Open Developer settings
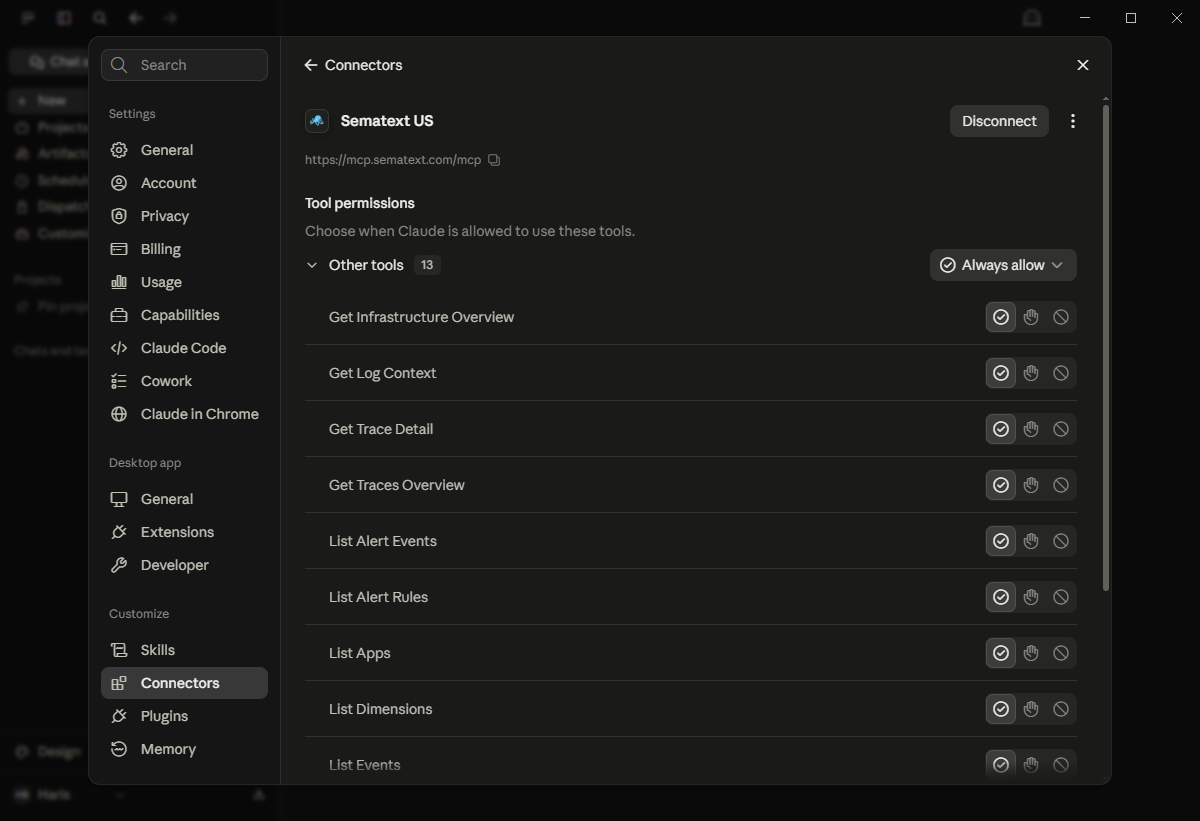This screenshot has width=1200, height=821. point(184,565)
